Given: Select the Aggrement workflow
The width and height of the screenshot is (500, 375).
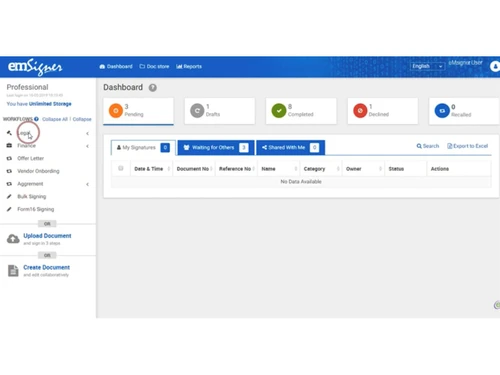Looking at the screenshot, I should (30, 184).
